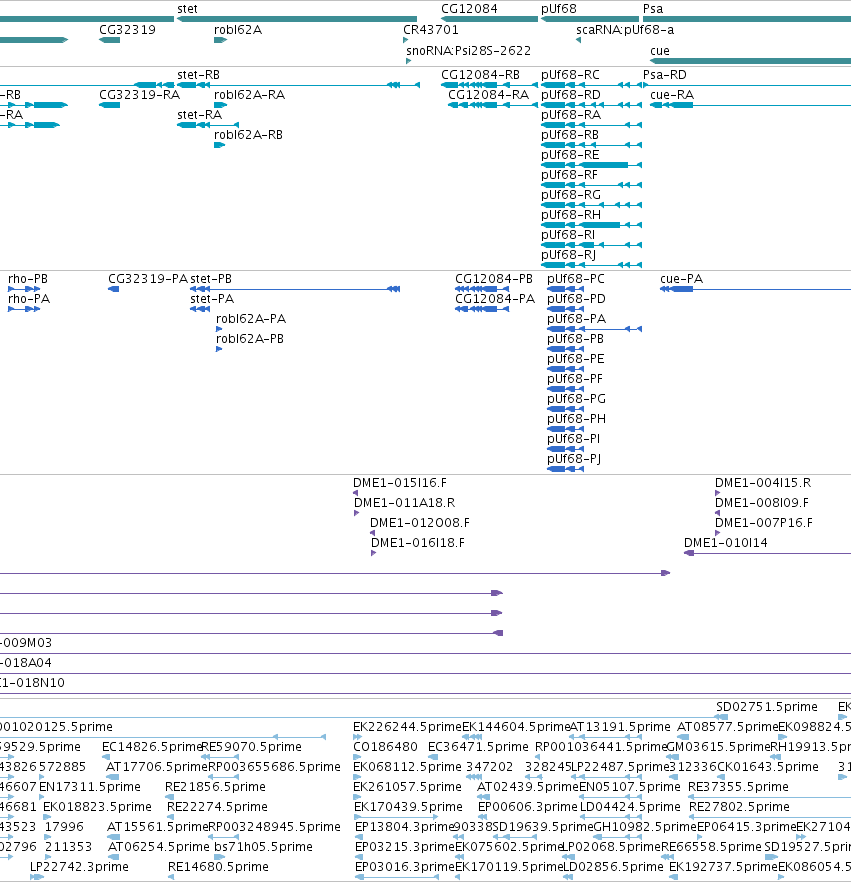Click pUf68-RJ transcript label
The height and width of the screenshot is (882, 851).
569,255
